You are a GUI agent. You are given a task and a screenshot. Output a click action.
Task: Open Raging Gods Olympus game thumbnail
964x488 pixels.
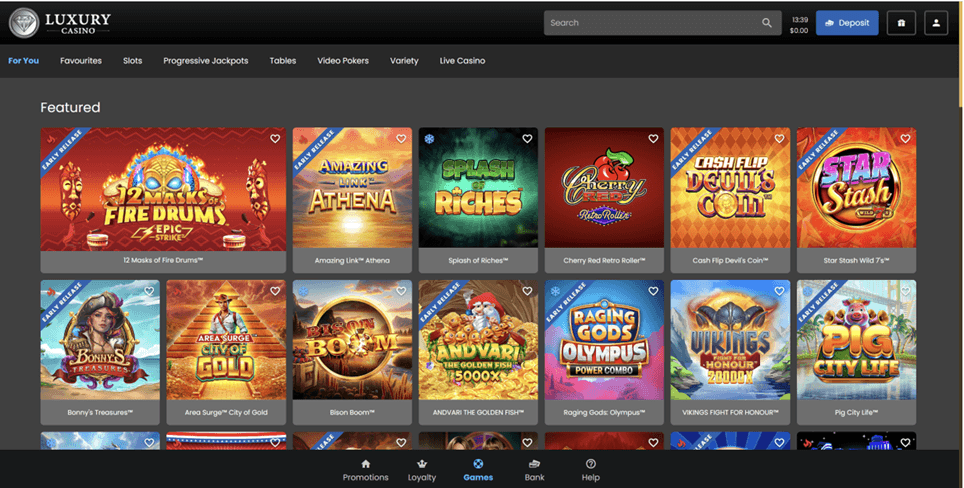(x=604, y=340)
